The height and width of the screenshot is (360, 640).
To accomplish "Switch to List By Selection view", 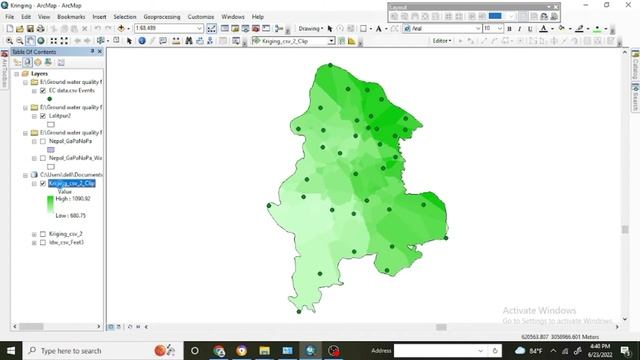I will click(48, 62).
